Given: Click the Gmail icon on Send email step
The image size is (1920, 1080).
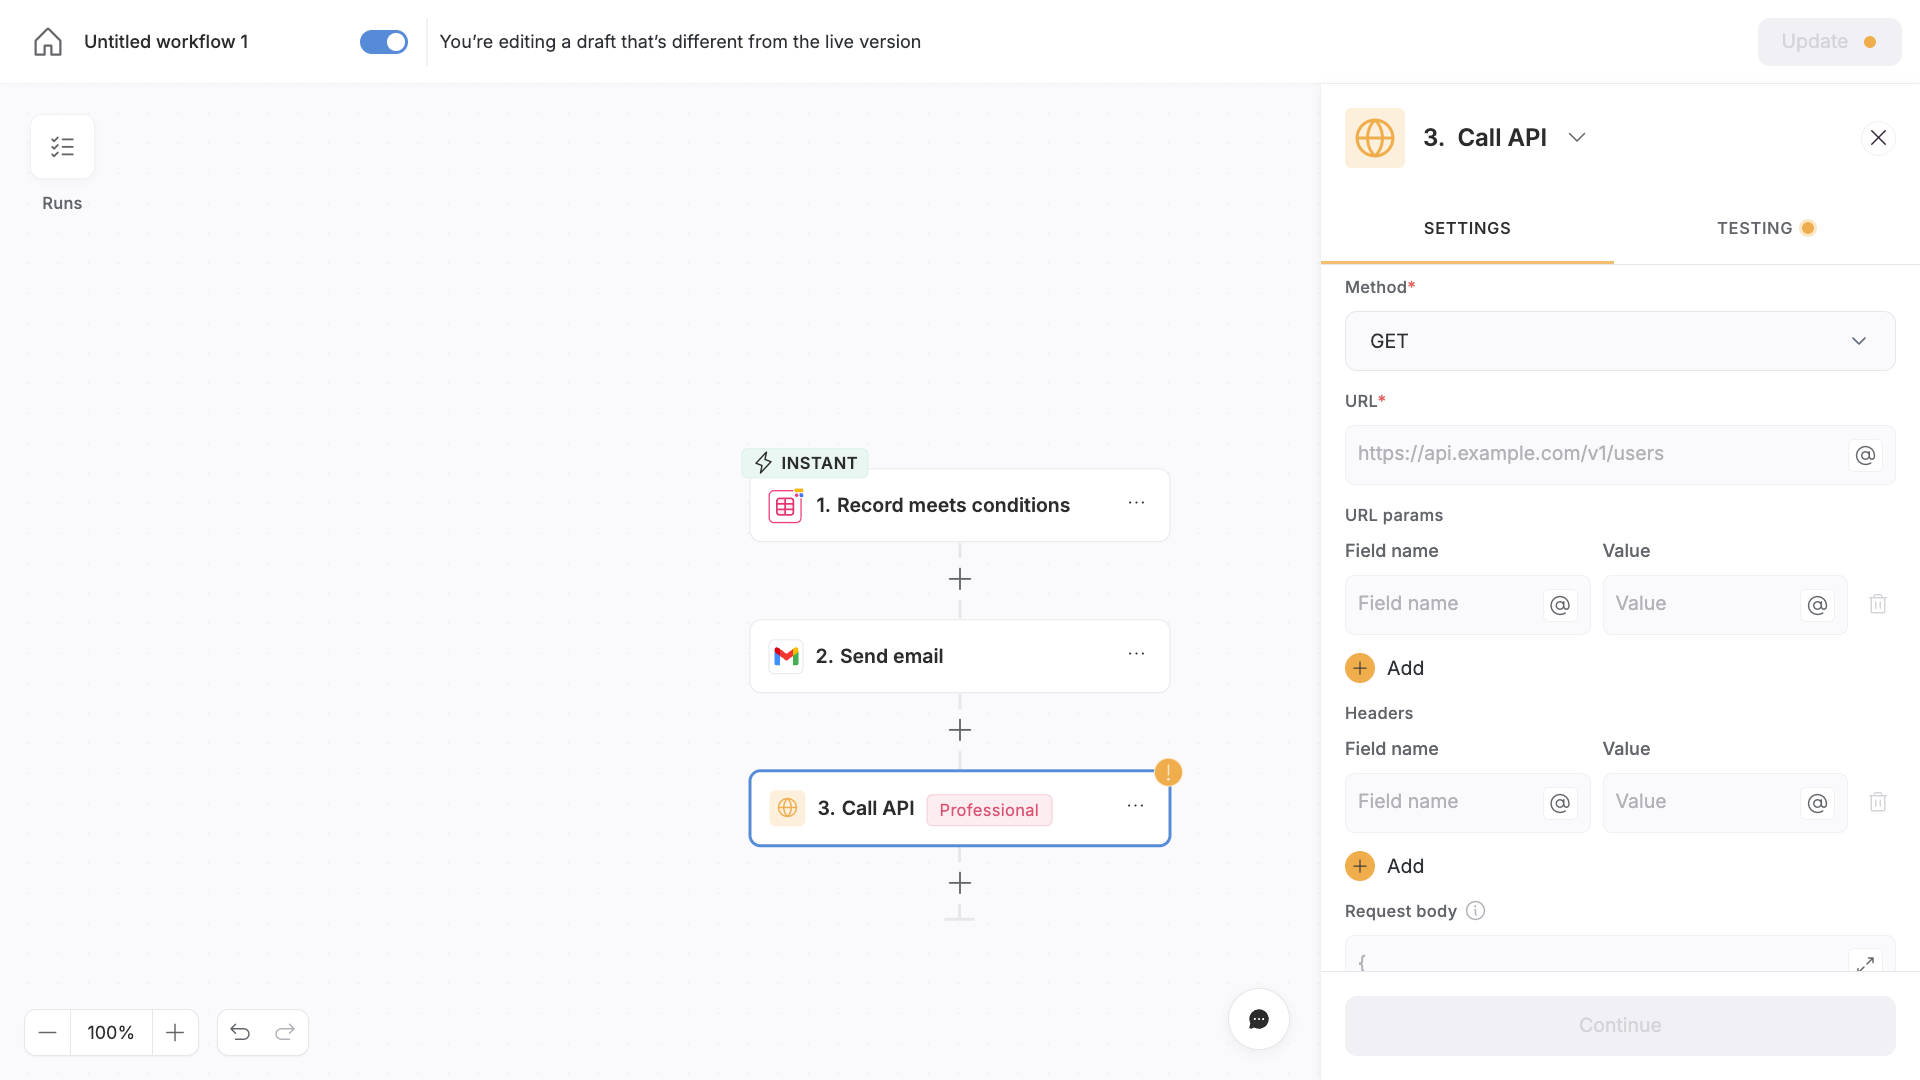Looking at the screenshot, I should click(786, 655).
